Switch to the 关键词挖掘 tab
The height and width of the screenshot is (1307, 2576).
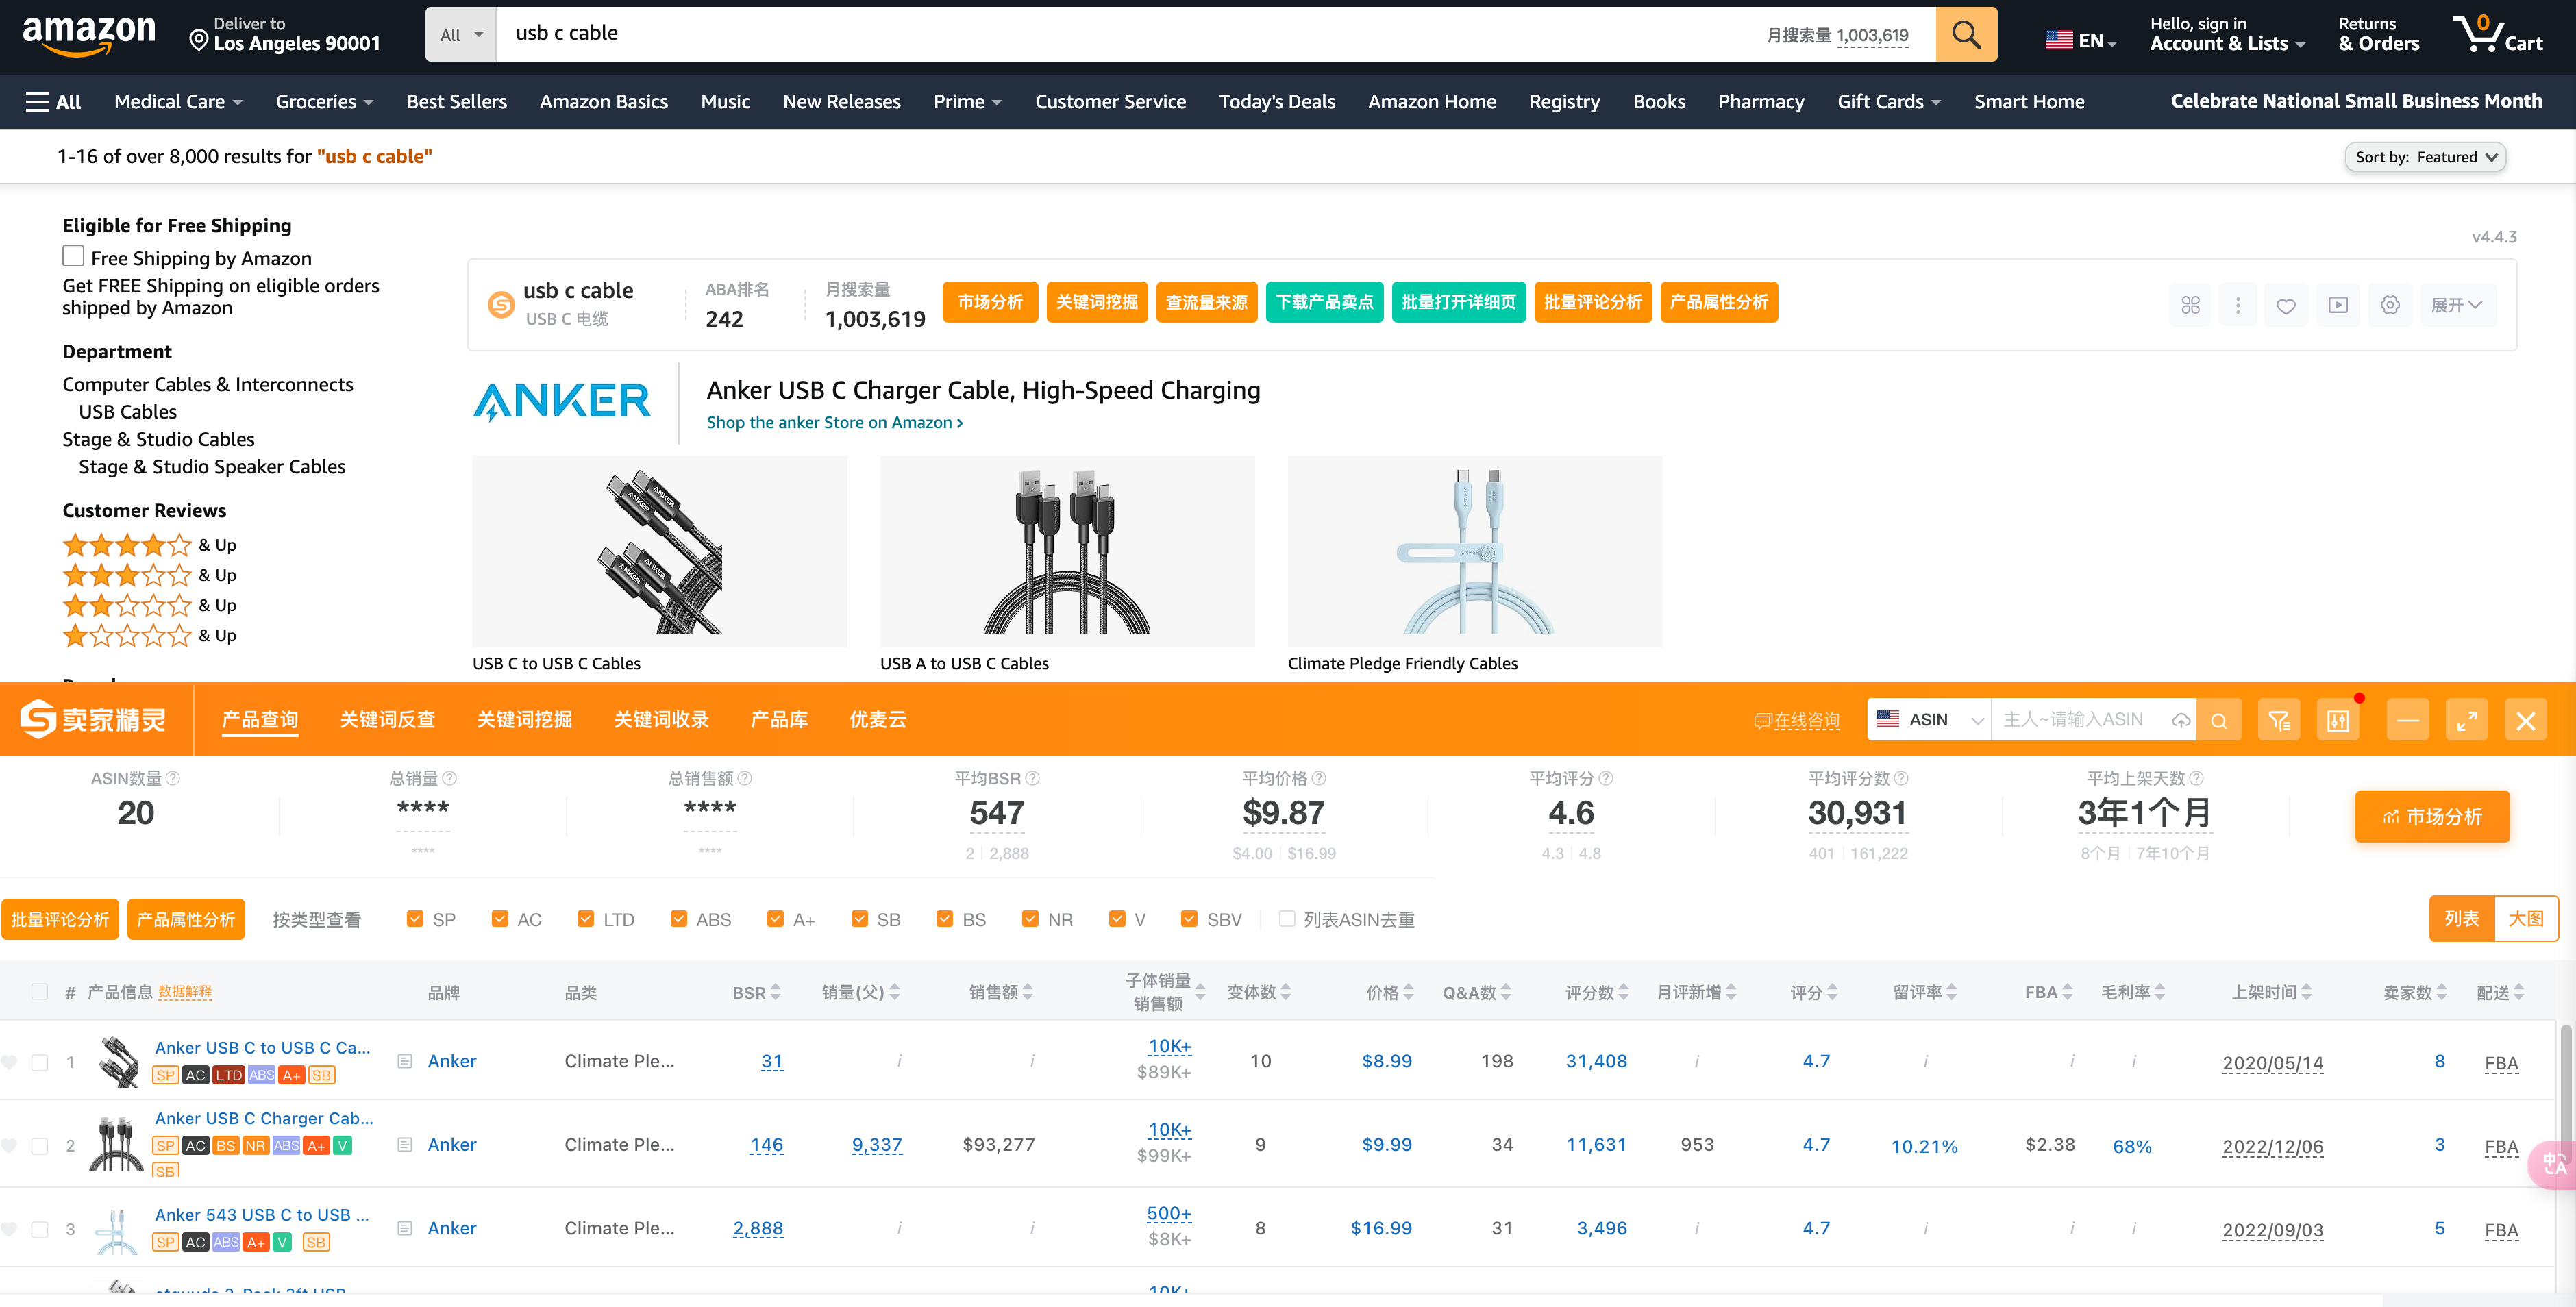point(524,719)
